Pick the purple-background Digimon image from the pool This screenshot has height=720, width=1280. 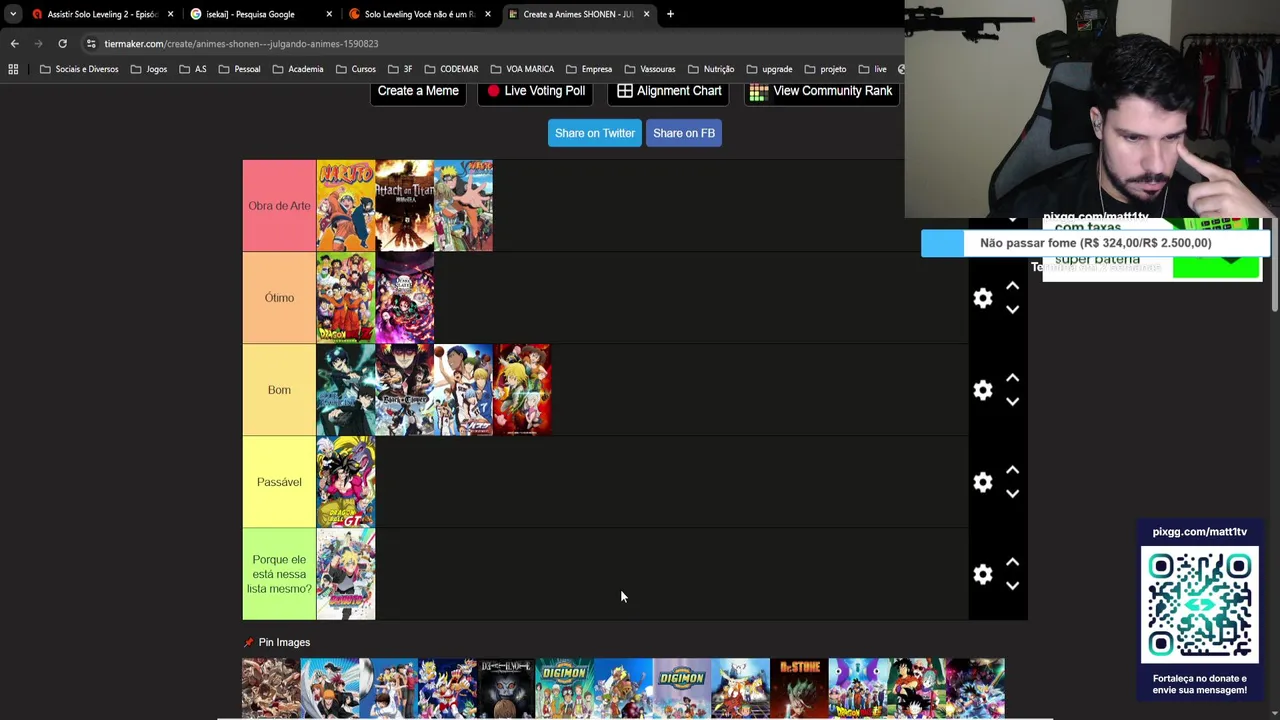tap(682, 688)
